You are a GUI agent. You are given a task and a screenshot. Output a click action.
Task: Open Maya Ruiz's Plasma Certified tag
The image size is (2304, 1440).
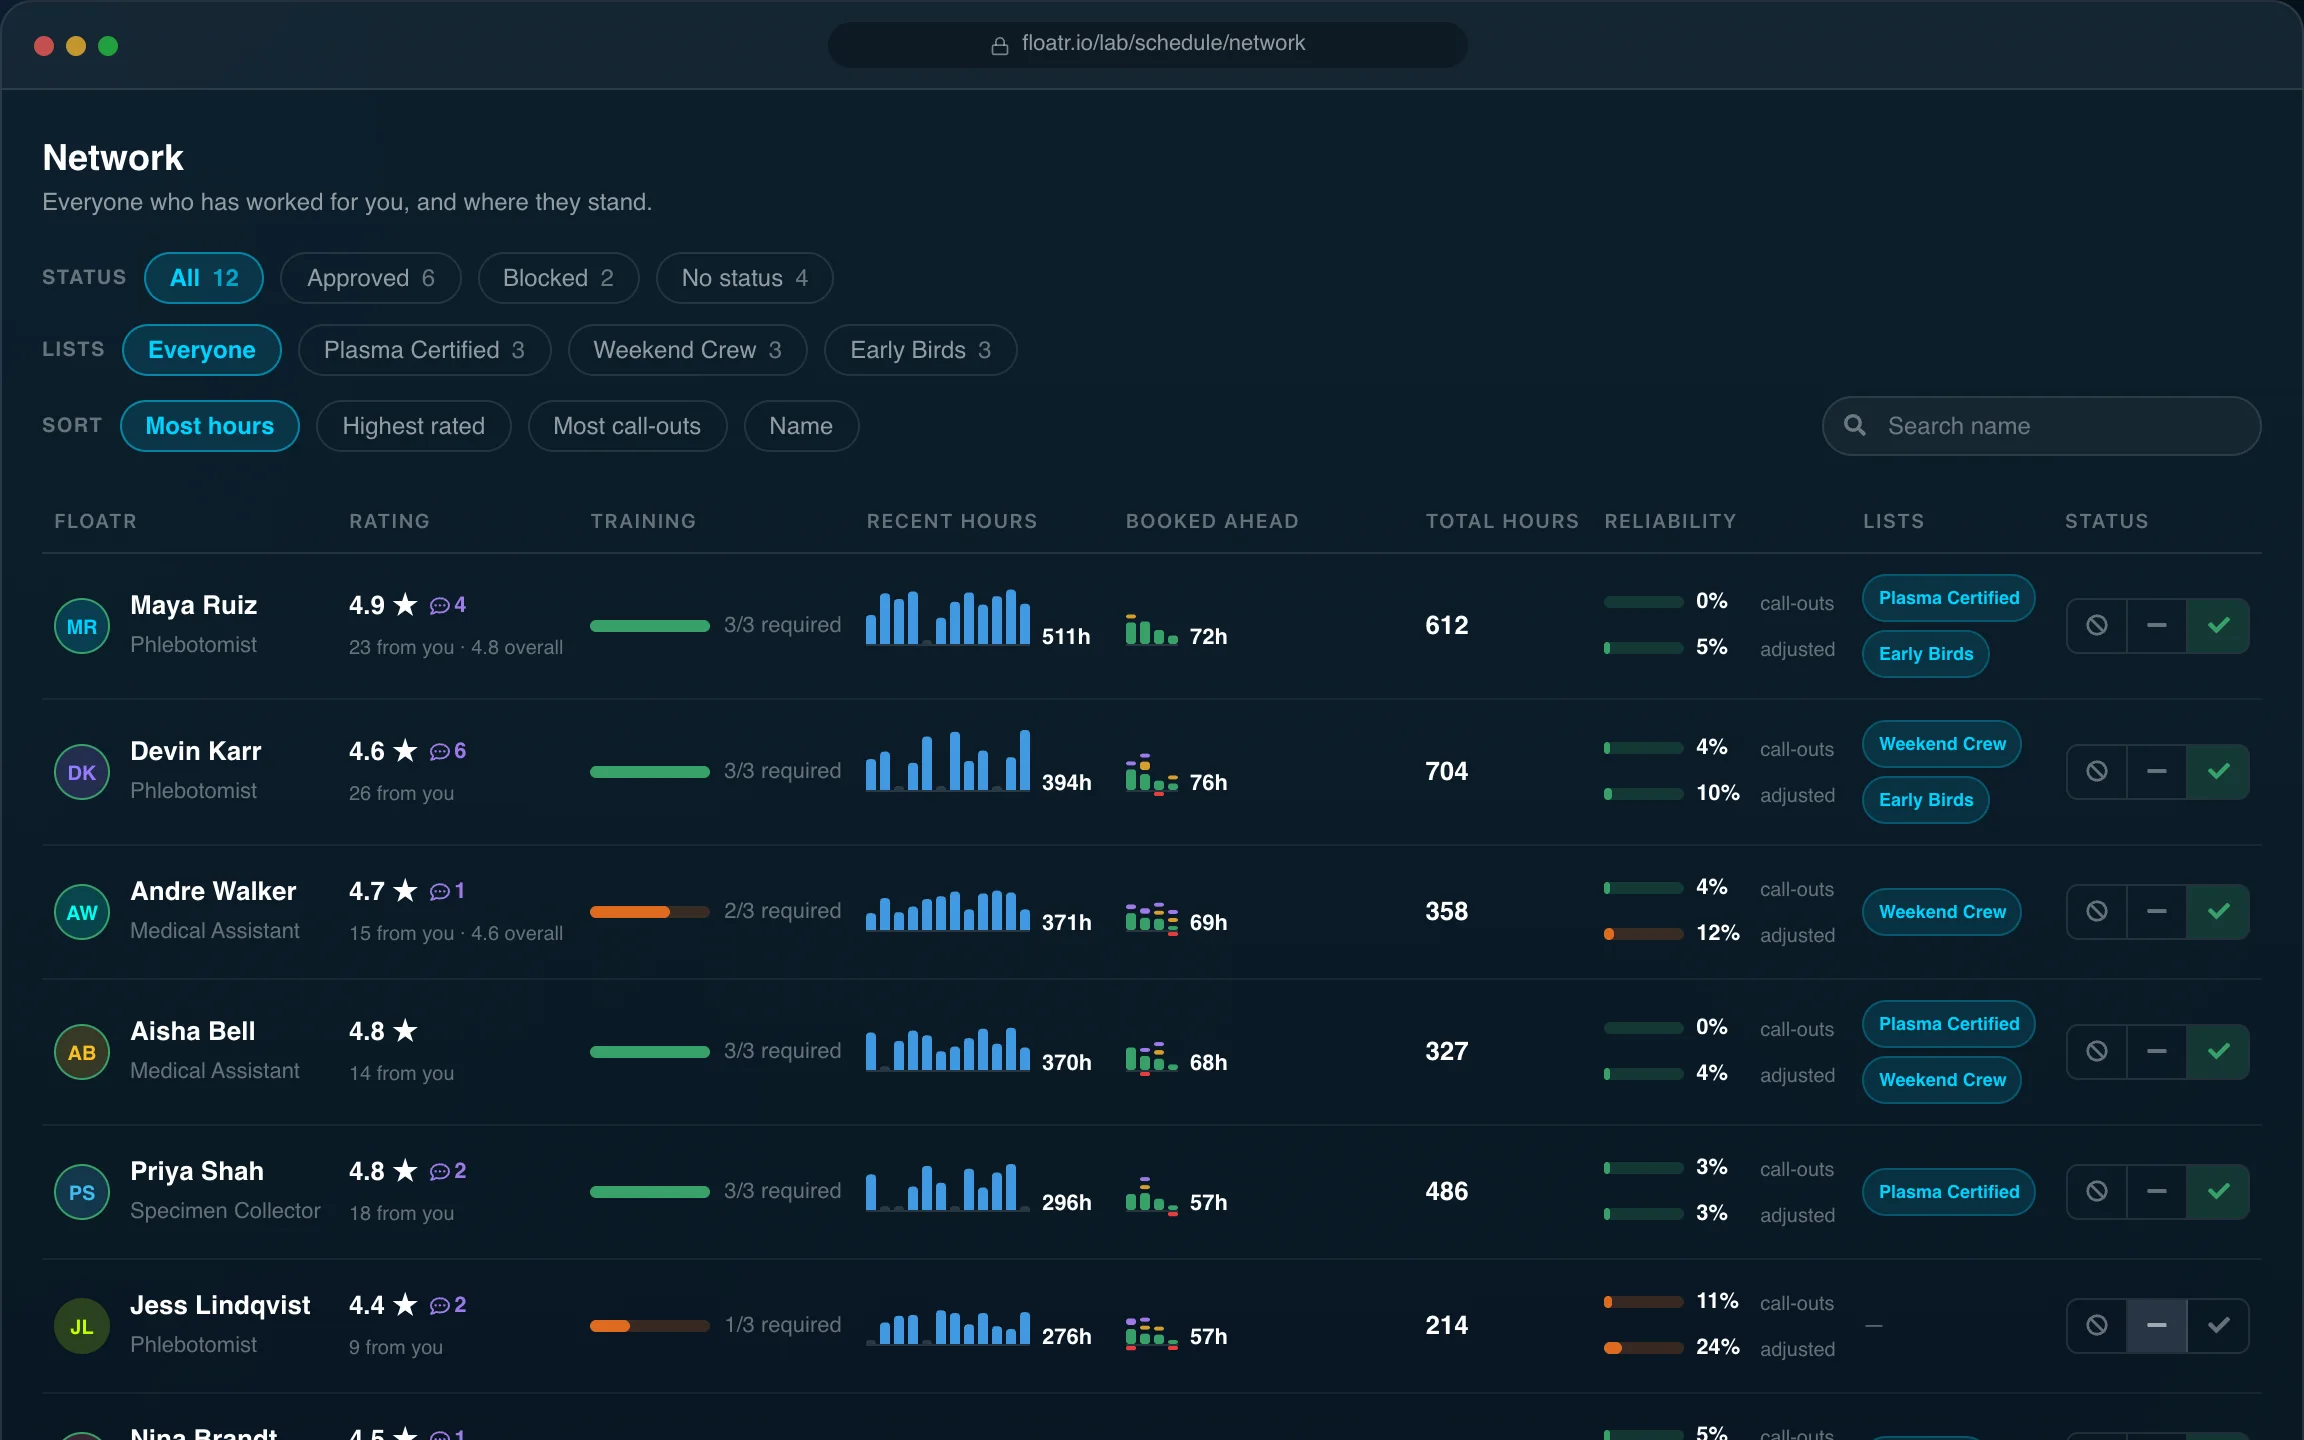1948,598
